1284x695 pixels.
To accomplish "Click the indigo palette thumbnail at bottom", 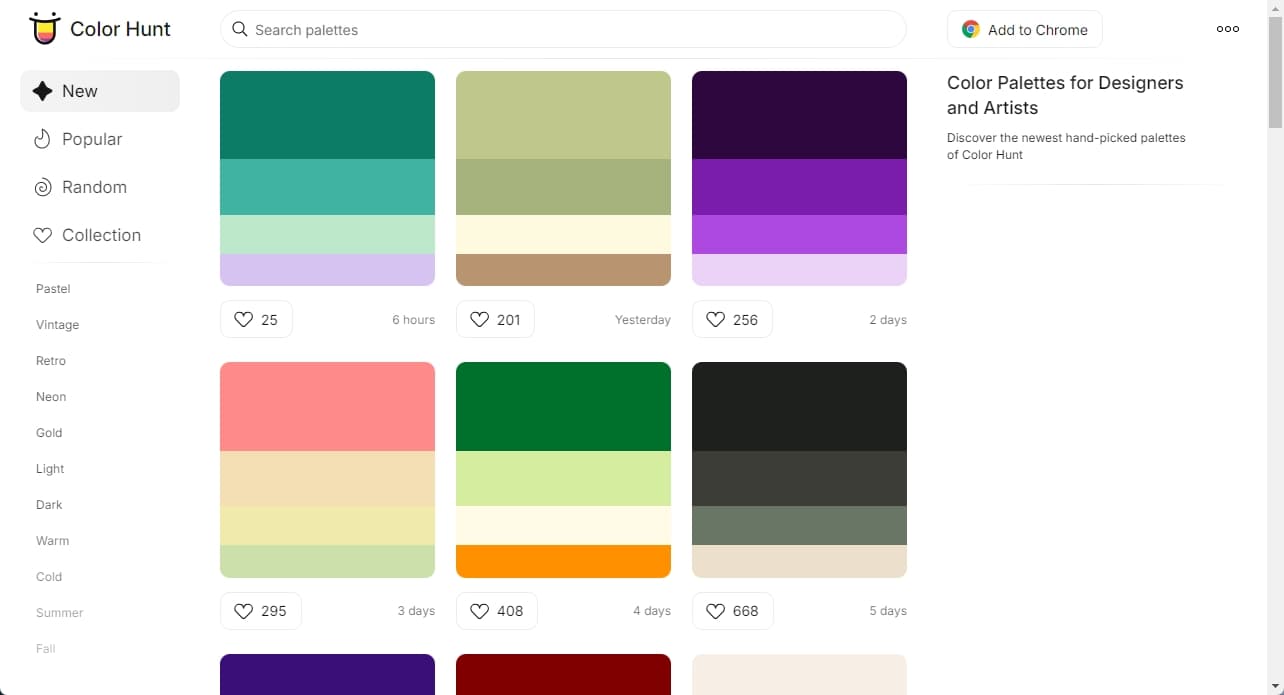I will 327,674.
